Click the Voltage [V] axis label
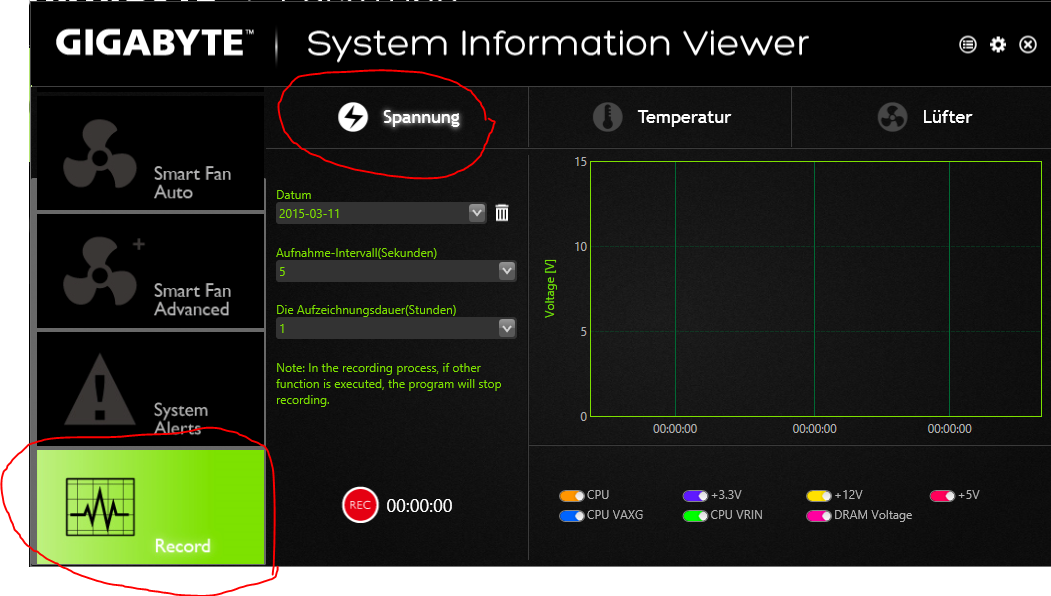This screenshot has width=1051, height=596. 550,288
